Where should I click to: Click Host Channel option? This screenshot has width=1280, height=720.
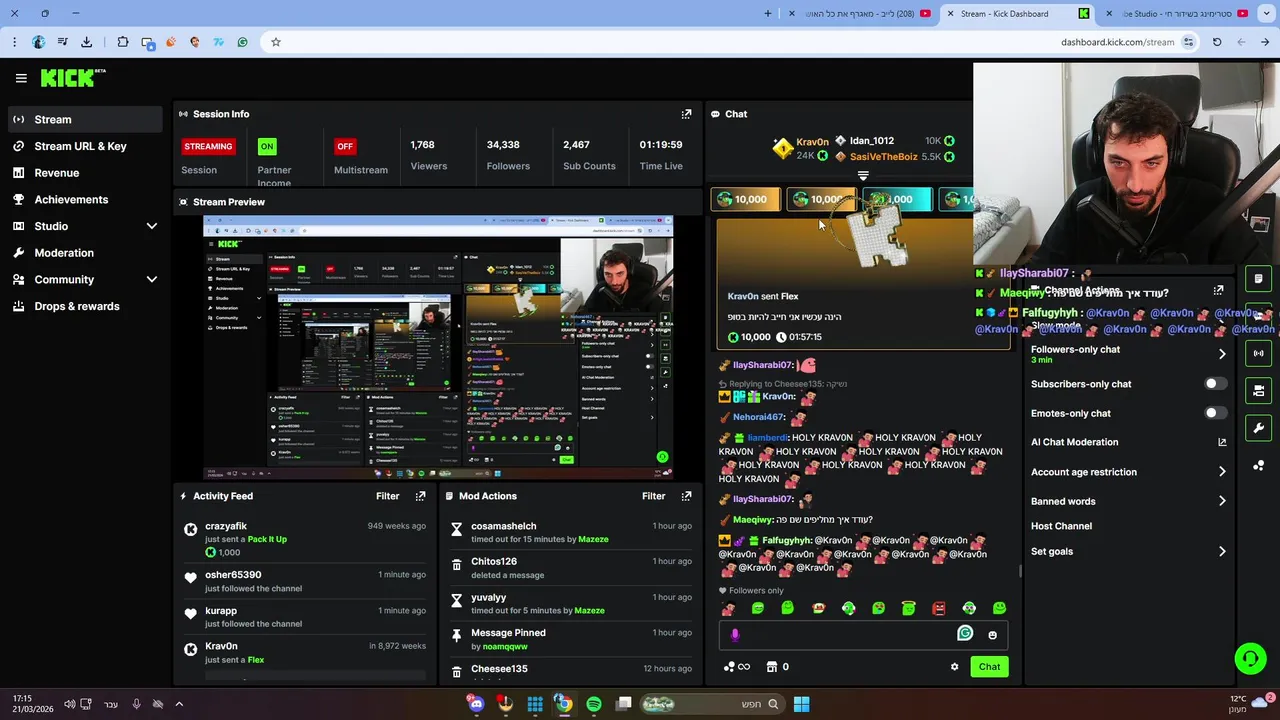coord(1061,526)
